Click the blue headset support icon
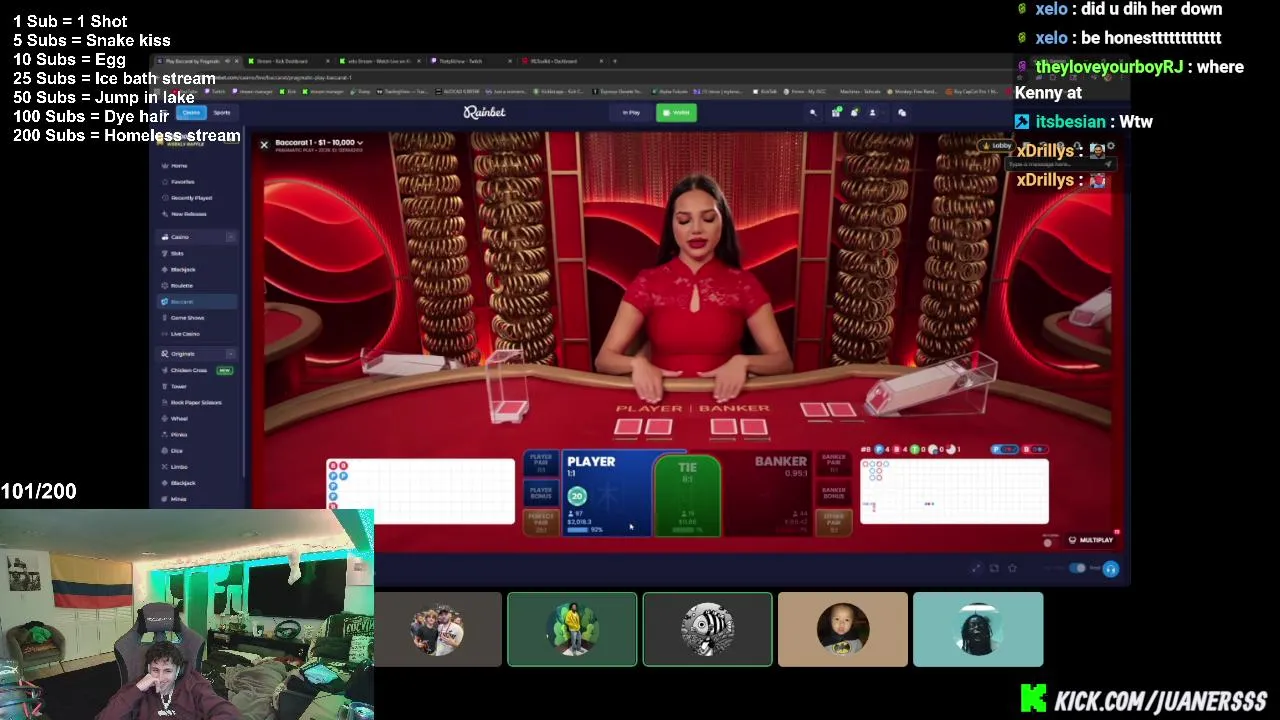This screenshot has height=720, width=1280. click(1110, 569)
